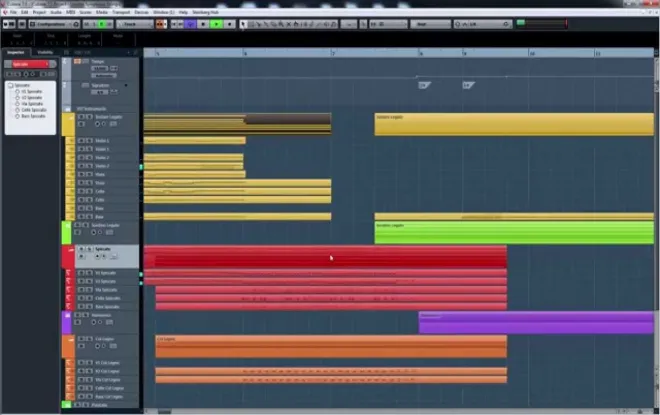
Task: Click the search icon beside Configurations
Action: tap(76, 24)
